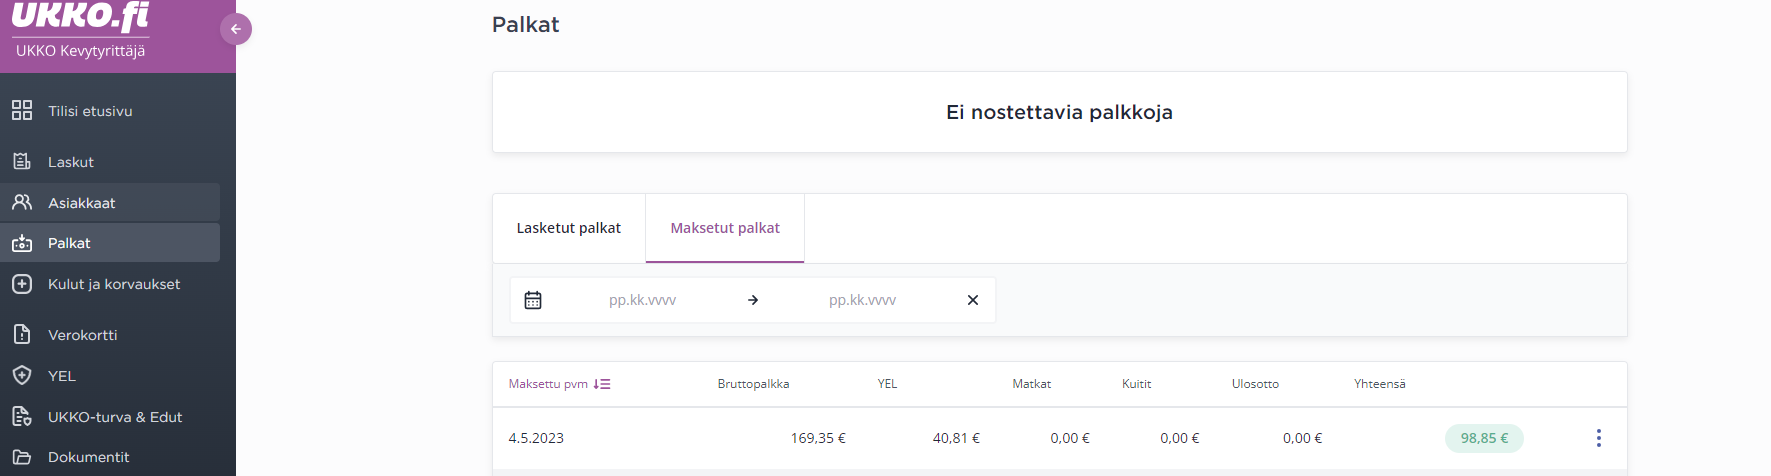Image resolution: width=1771 pixels, height=476 pixels.
Task: Click the Tilisi etusivu grid icon
Action: coord(22,110)
